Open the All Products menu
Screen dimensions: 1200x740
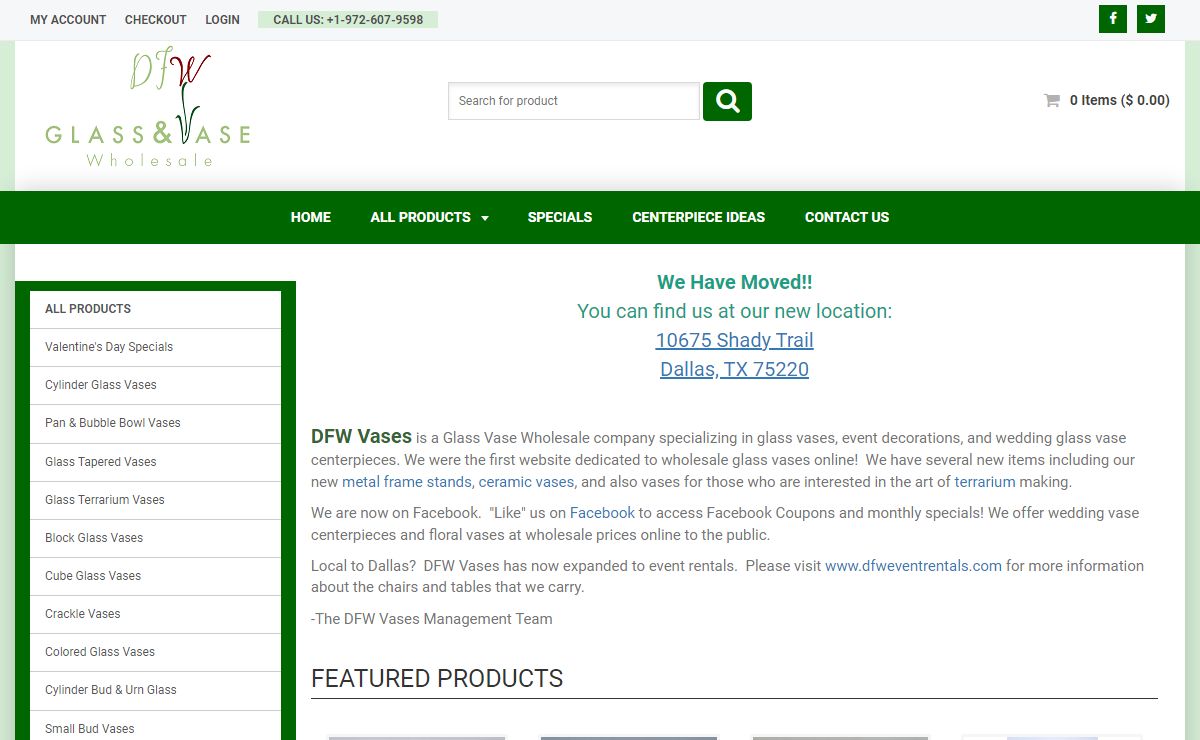(421, 217)
